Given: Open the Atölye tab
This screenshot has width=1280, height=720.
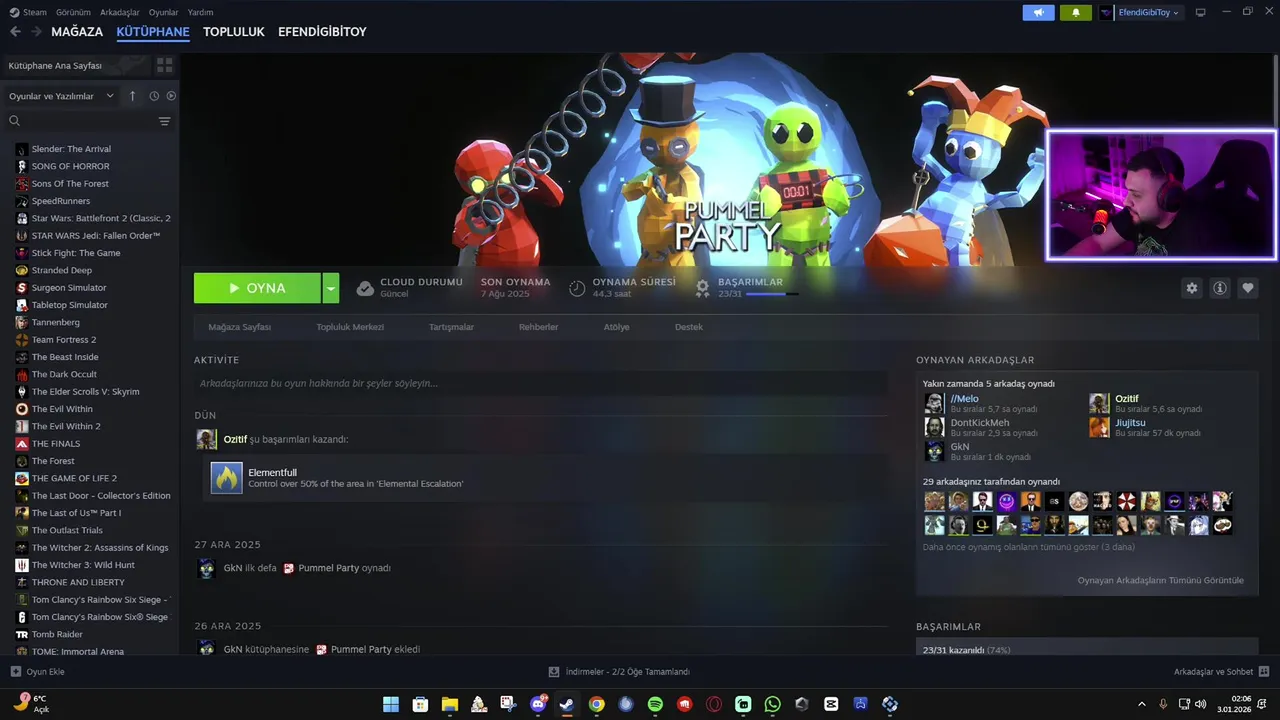Looking at the screenshot, I should coord(617,327).
